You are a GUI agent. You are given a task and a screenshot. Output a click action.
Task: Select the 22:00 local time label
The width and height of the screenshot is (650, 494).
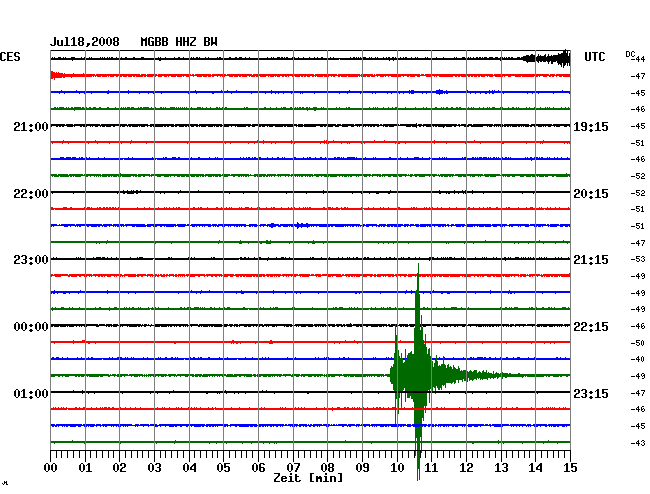click(31, 194)
